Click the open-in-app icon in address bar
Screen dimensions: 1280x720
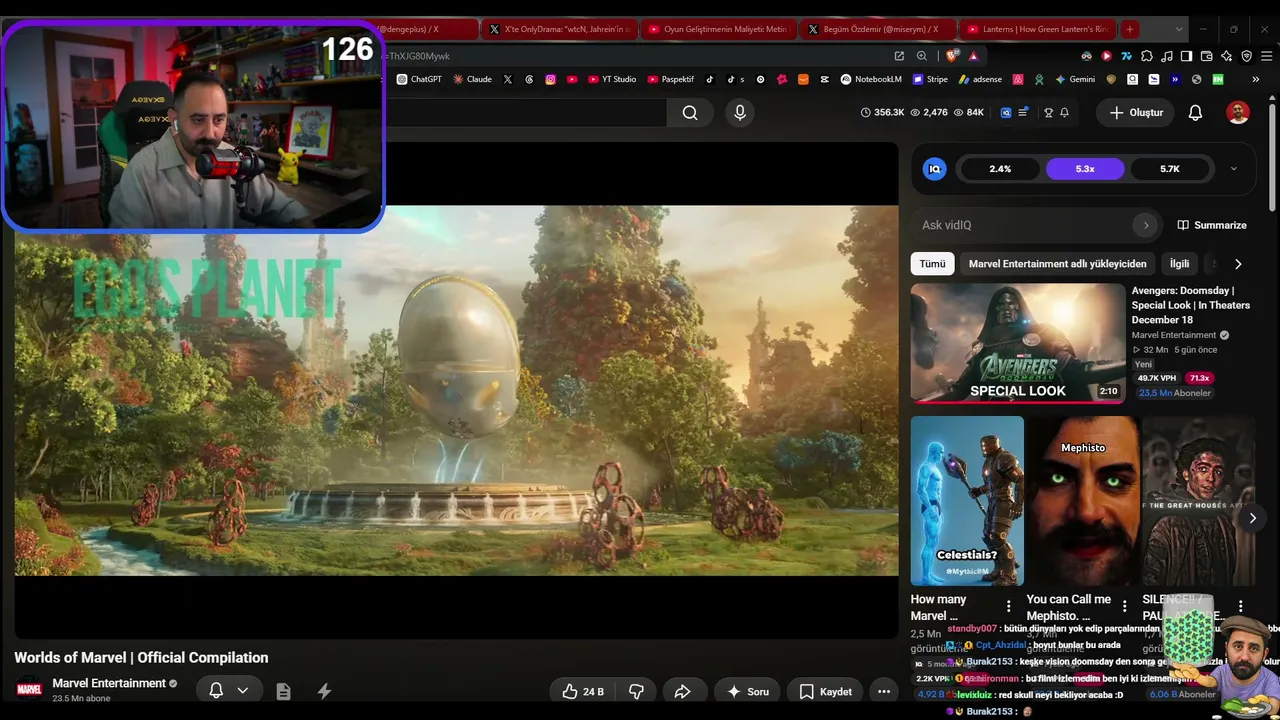pos(899,56)
